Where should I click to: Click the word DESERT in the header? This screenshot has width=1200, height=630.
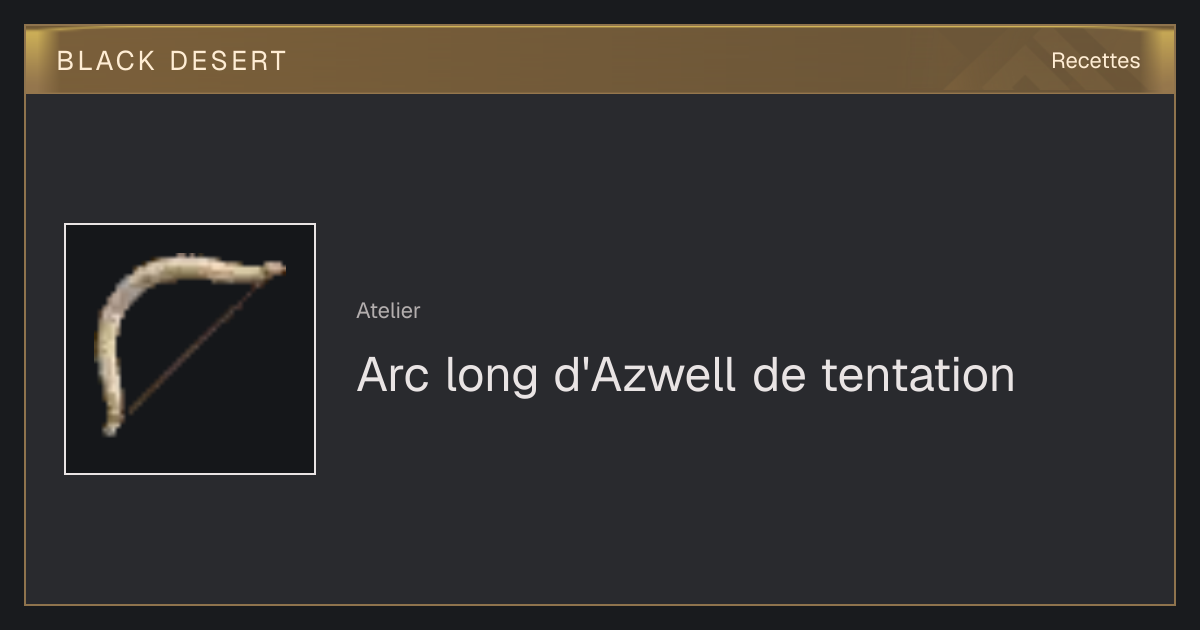point(228,61)
